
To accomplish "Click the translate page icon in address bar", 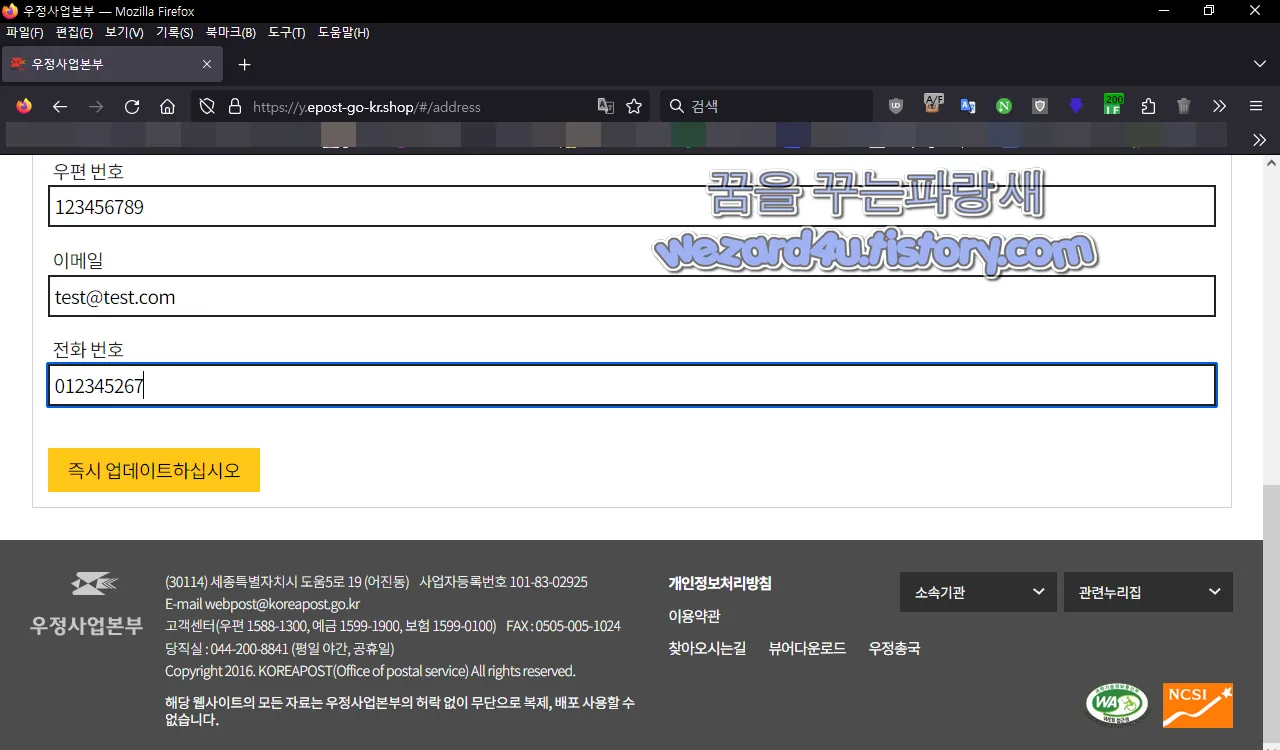I will tap(605, 105).
